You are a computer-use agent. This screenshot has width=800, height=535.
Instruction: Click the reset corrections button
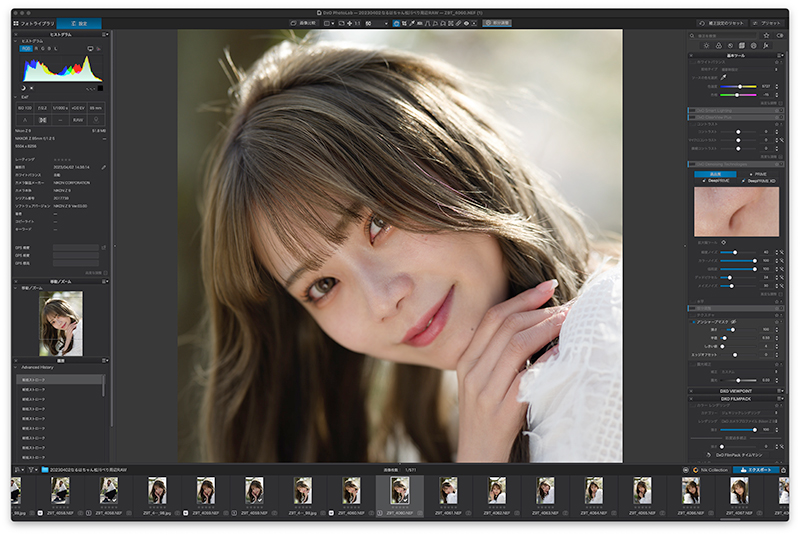tap(722, 23)
